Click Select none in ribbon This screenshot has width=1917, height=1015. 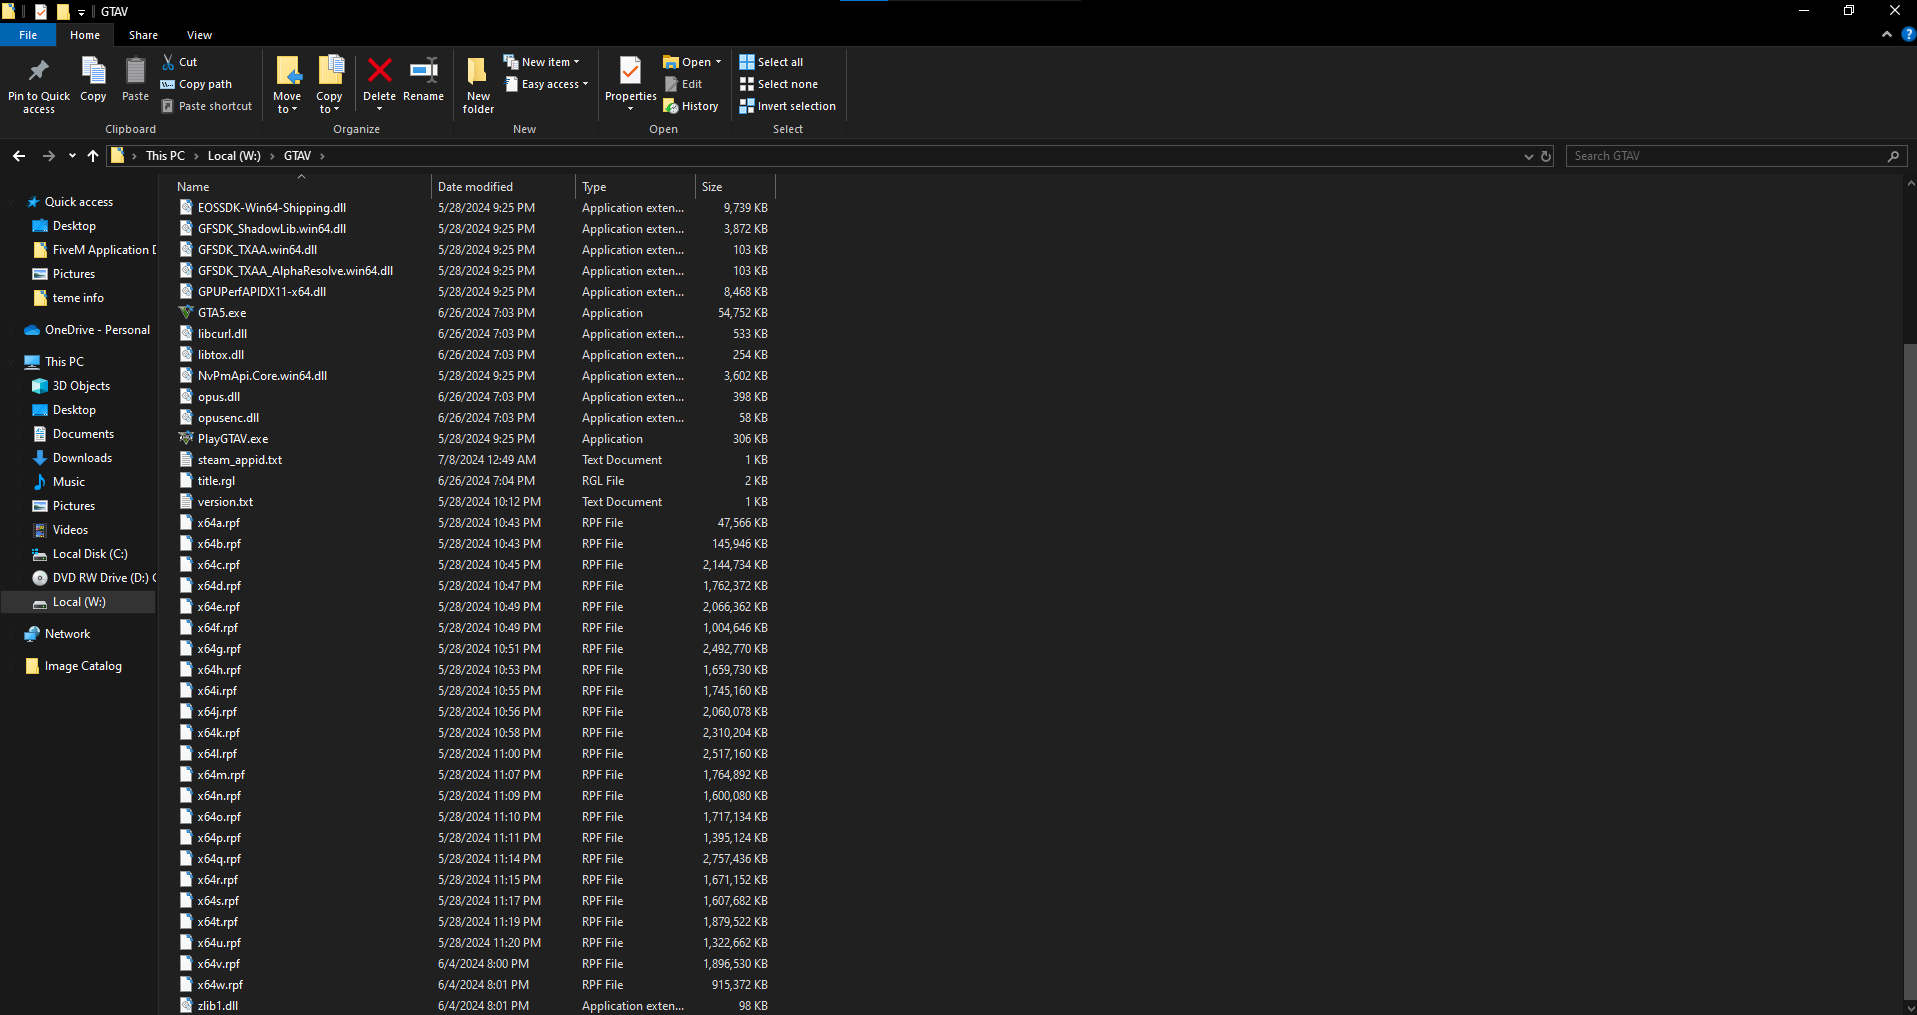pos(778,84)
